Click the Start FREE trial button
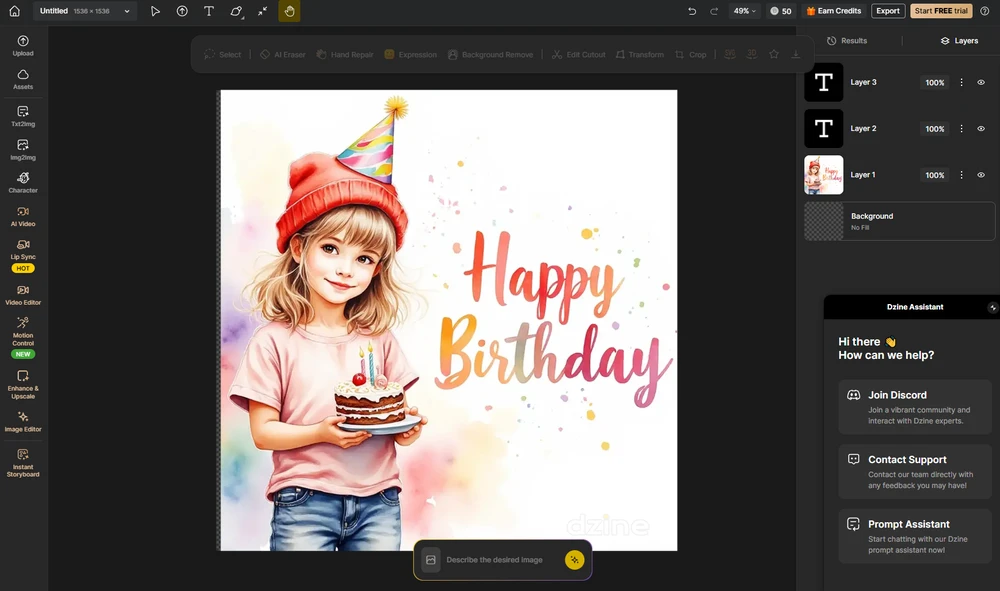Screen dimensions: 1000x591 (941, 11)
